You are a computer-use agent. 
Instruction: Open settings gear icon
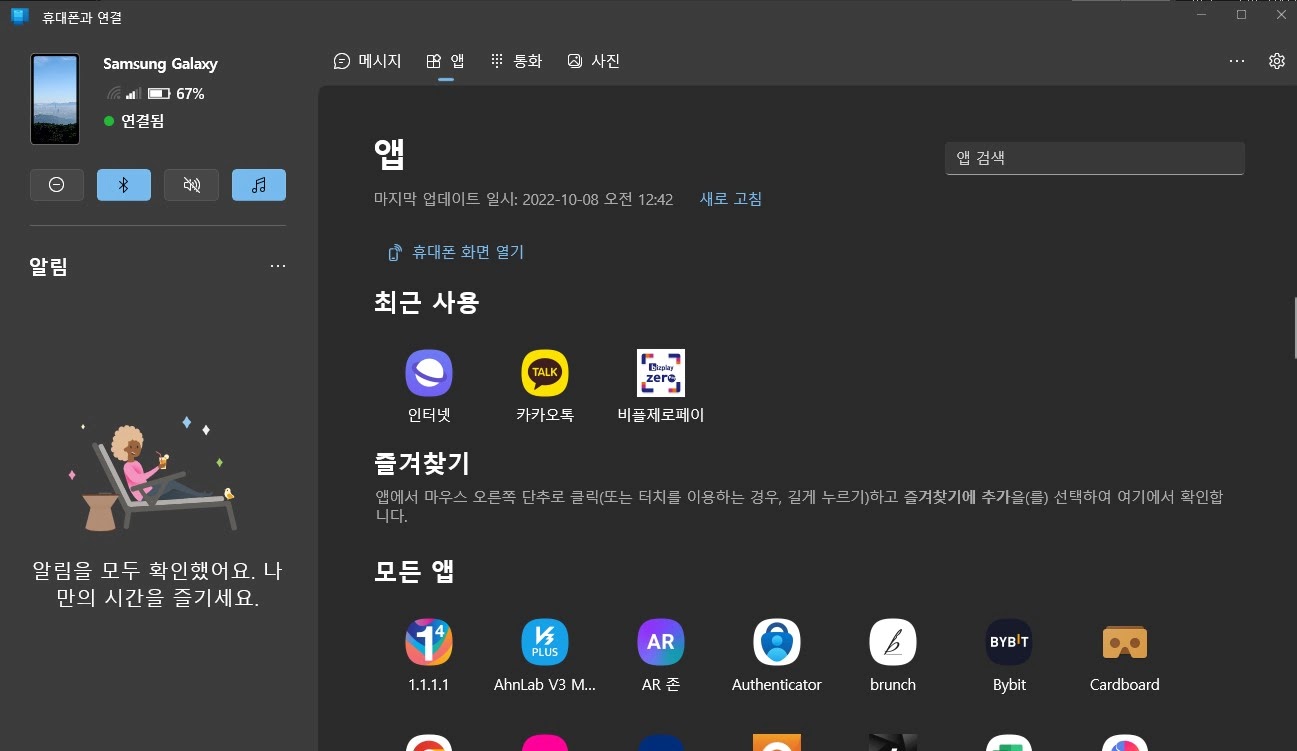pyautogui.click(x=1277, y=61)
